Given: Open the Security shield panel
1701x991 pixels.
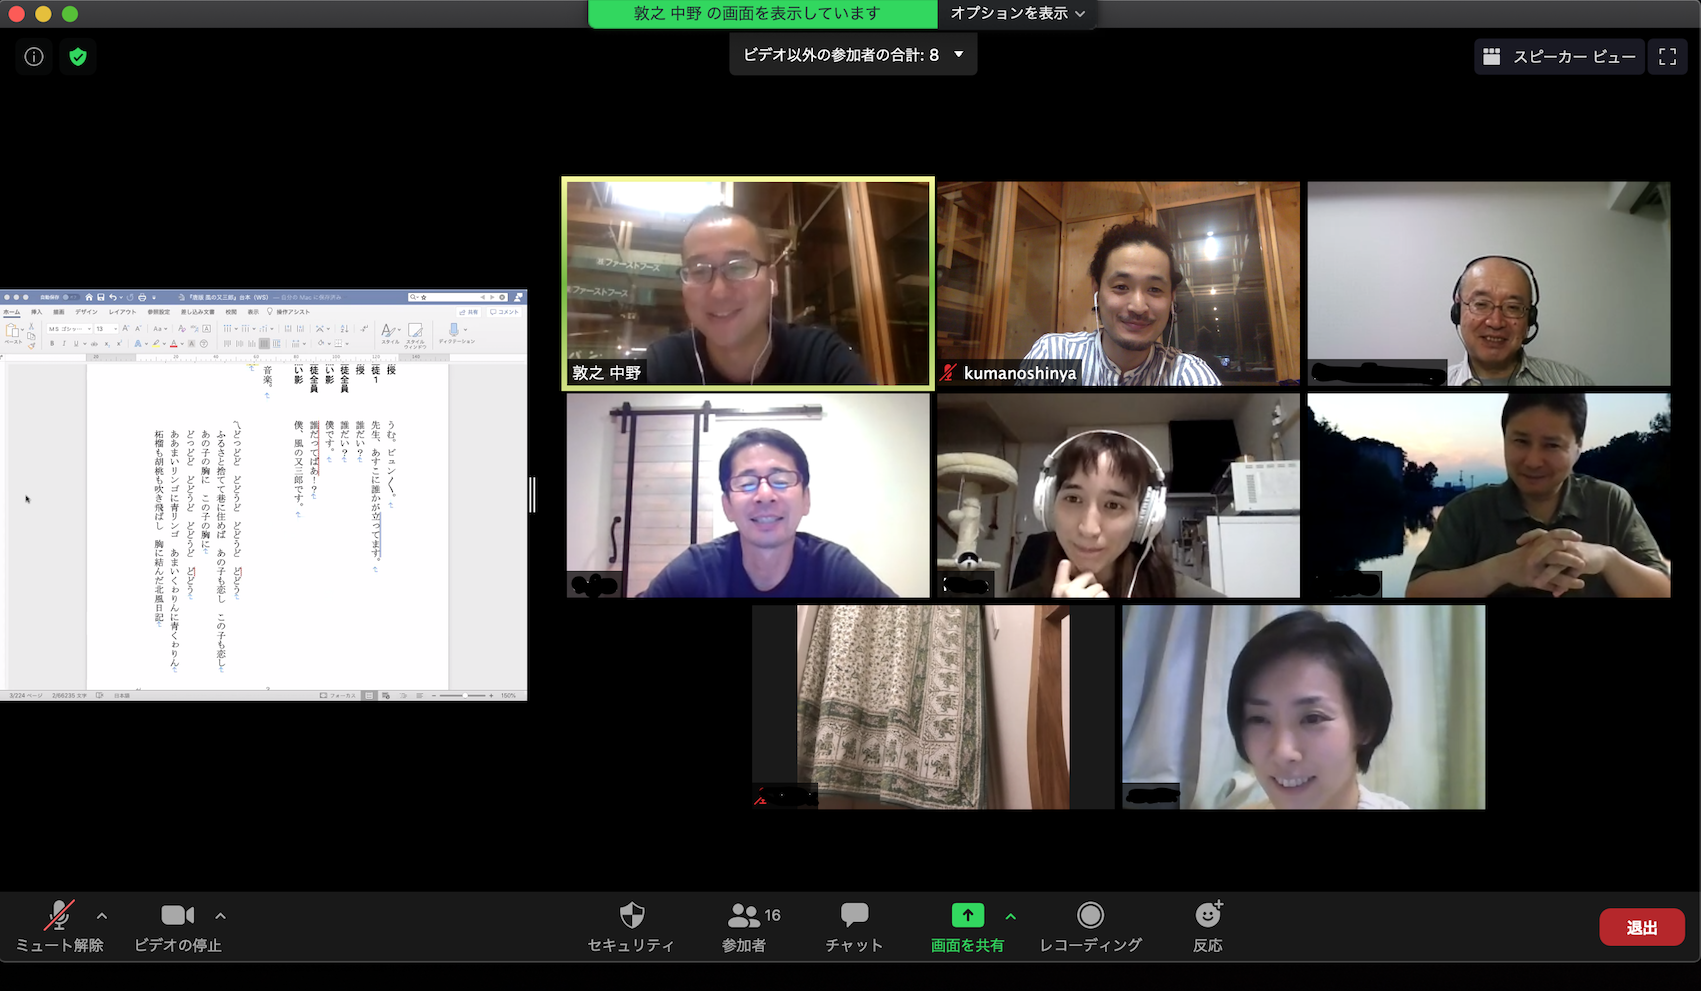Looking at the screenshot, I should click(x=631, y=927).
